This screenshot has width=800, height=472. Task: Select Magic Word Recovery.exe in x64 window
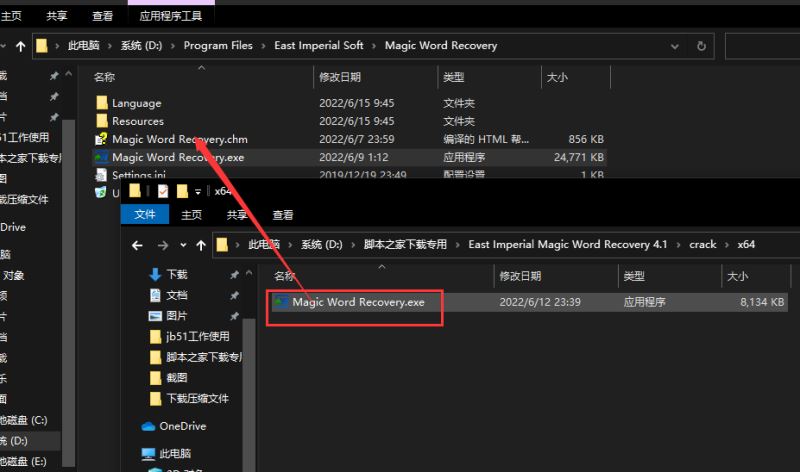[x=358, y=302]
